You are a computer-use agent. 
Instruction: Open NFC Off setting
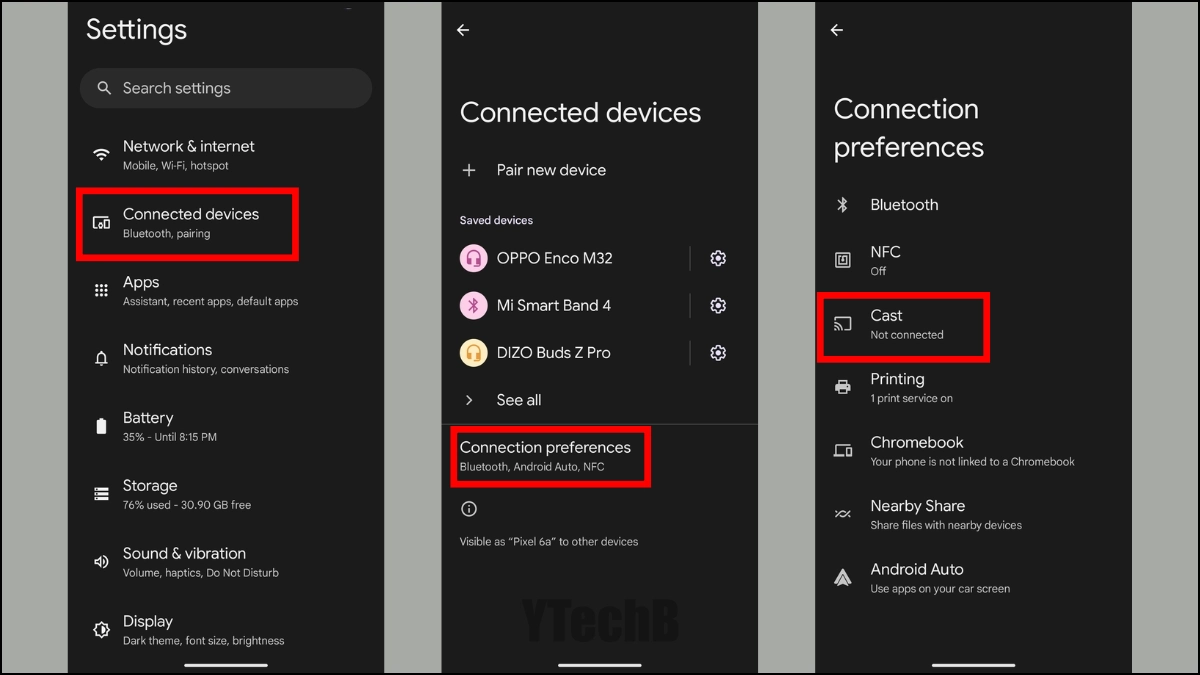tap(973, 260)
